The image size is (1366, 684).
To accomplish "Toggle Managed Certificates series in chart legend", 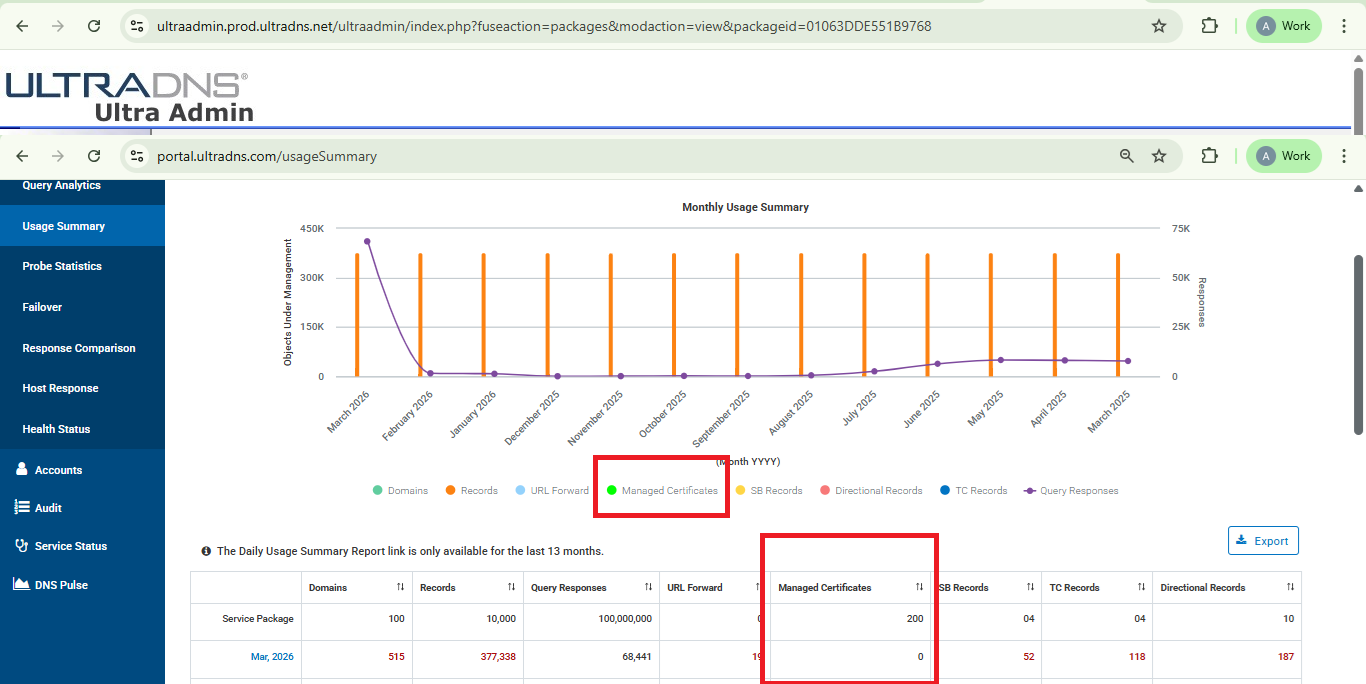I will 662,490.
